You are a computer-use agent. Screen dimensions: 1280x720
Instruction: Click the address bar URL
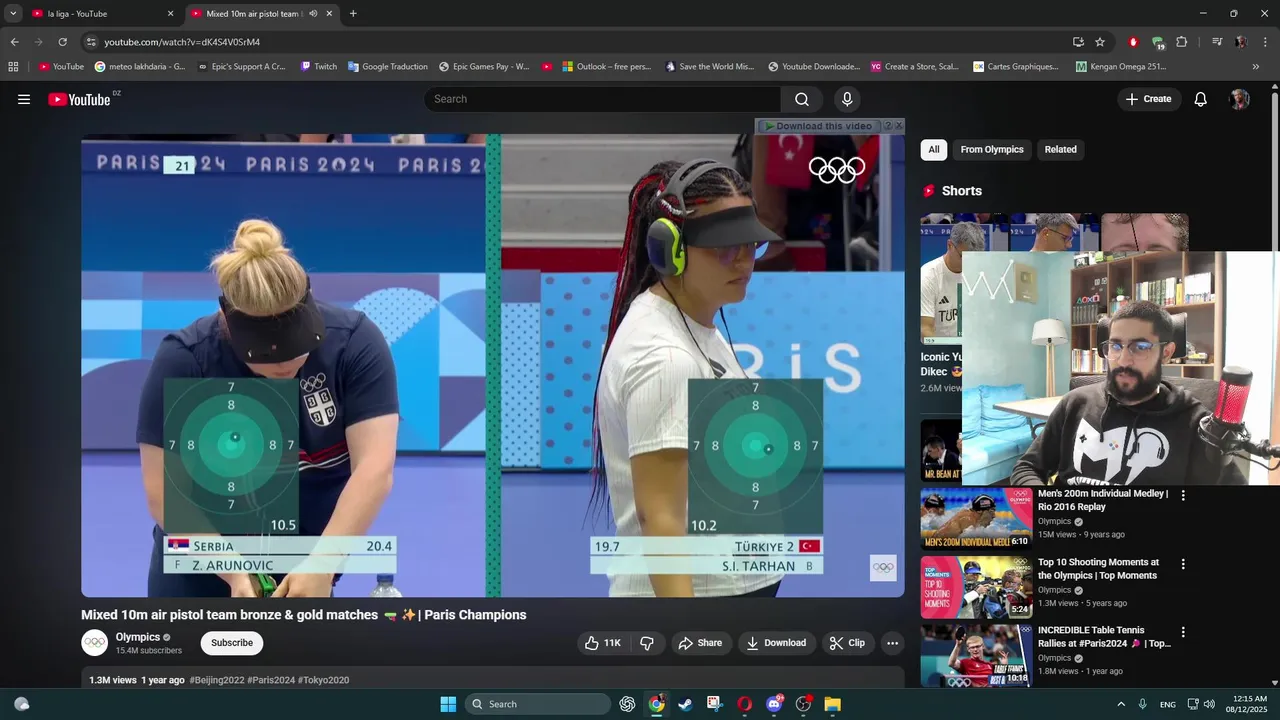182,42
